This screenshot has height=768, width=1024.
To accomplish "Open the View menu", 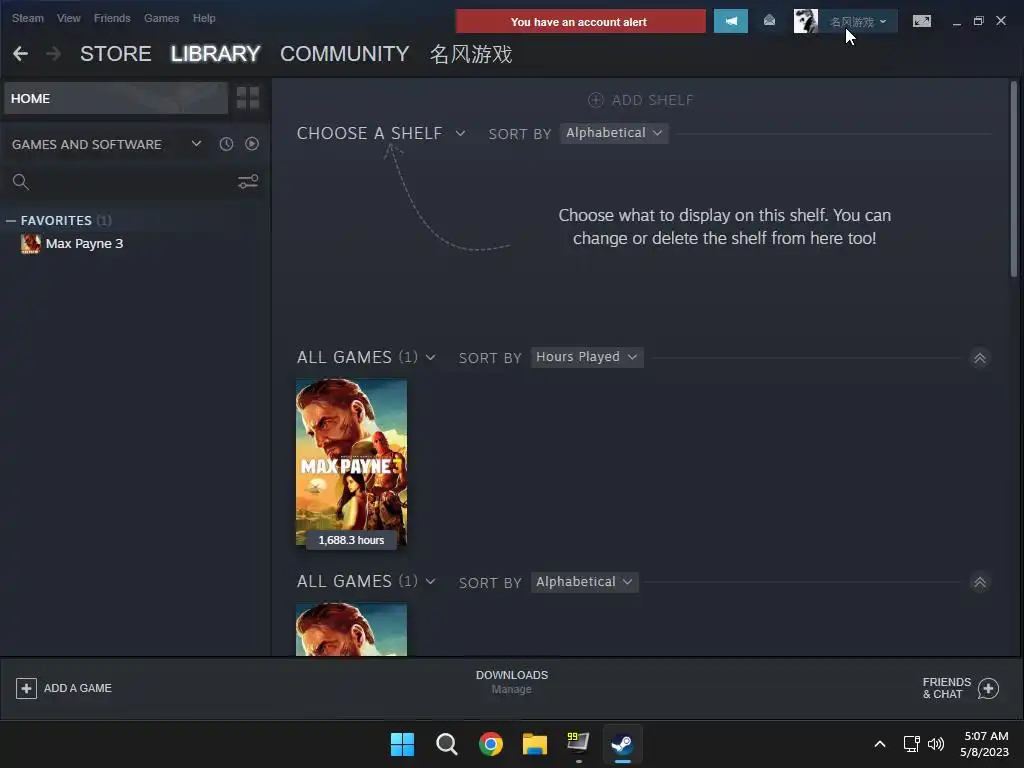I will [x=69, y=18].
